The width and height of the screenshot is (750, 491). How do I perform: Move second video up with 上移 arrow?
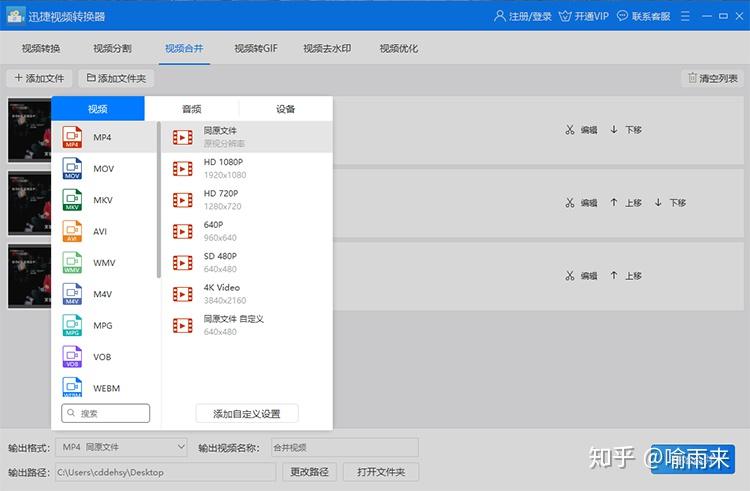coord(614,203)
